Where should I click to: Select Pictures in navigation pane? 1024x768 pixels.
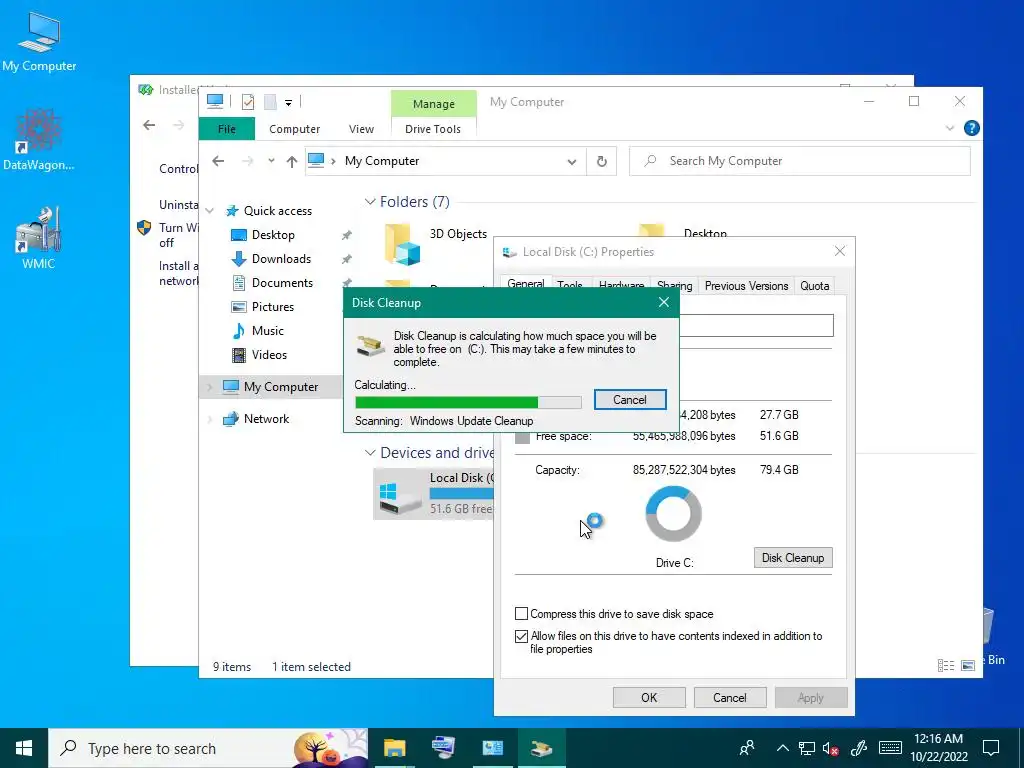(x=272, y=307)
